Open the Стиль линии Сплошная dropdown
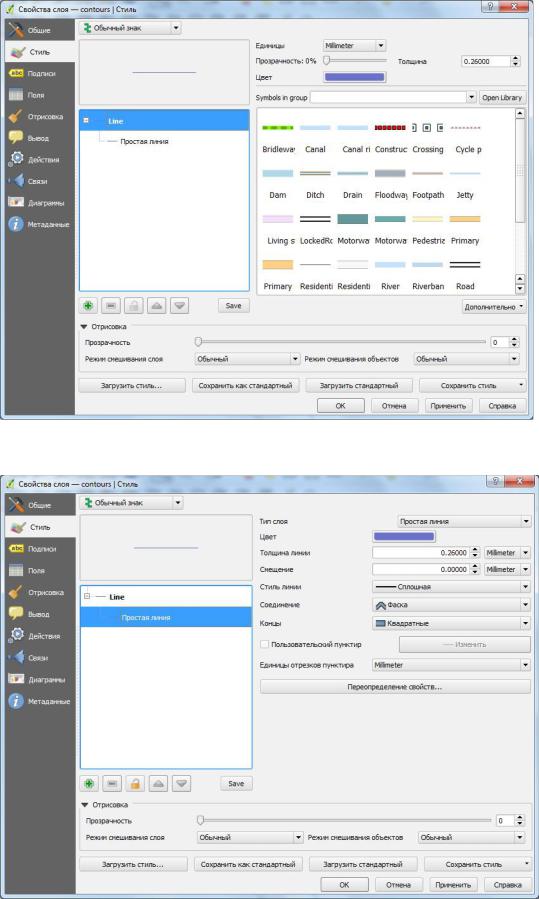Screen dimensions: 539x899 point(452,587)
